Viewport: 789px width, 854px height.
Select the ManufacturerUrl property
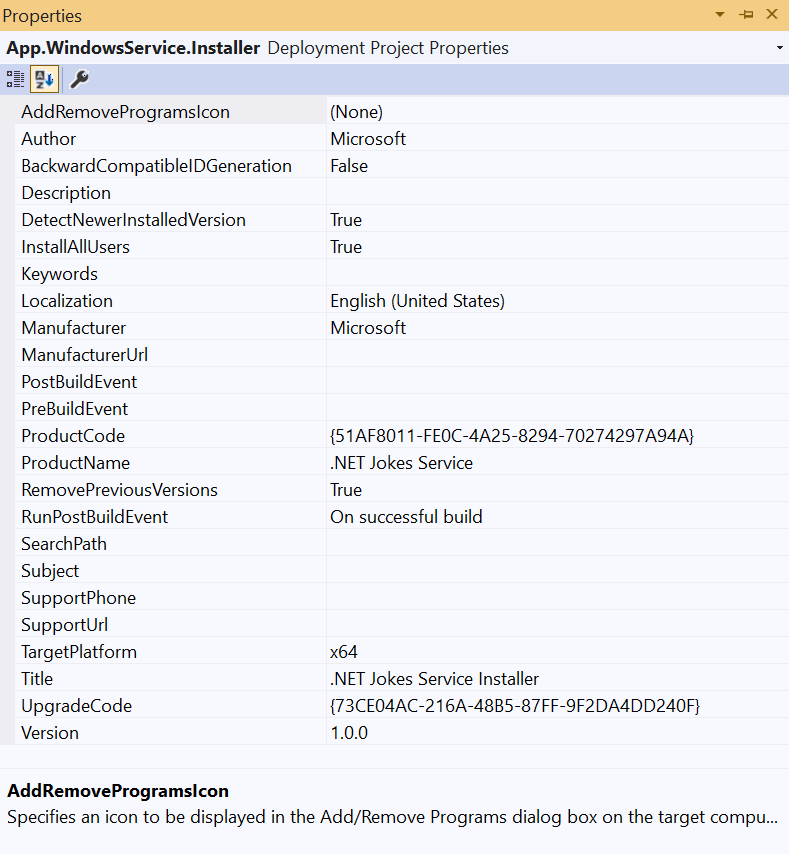pyautogui.click(x=84, y=355)
